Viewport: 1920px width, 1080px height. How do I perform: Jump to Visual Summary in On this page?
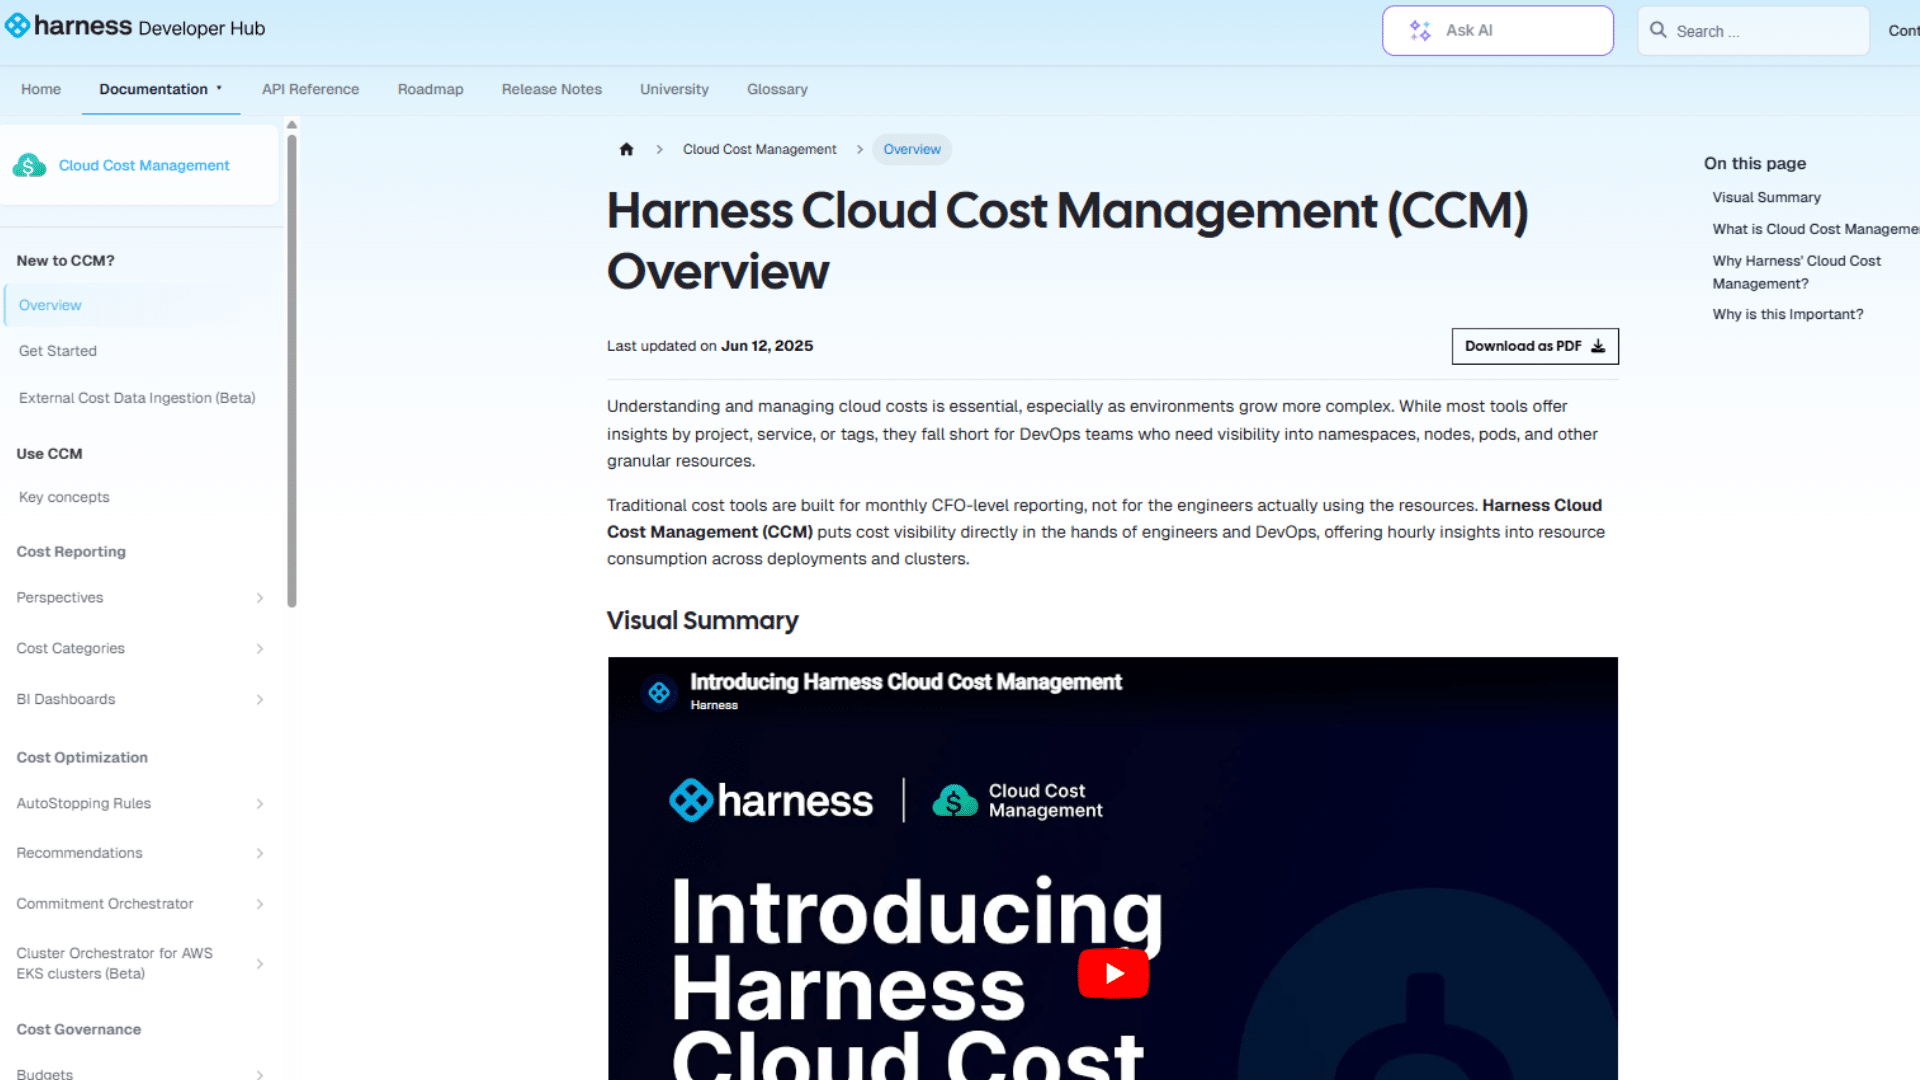click(x=1766, y=197)
